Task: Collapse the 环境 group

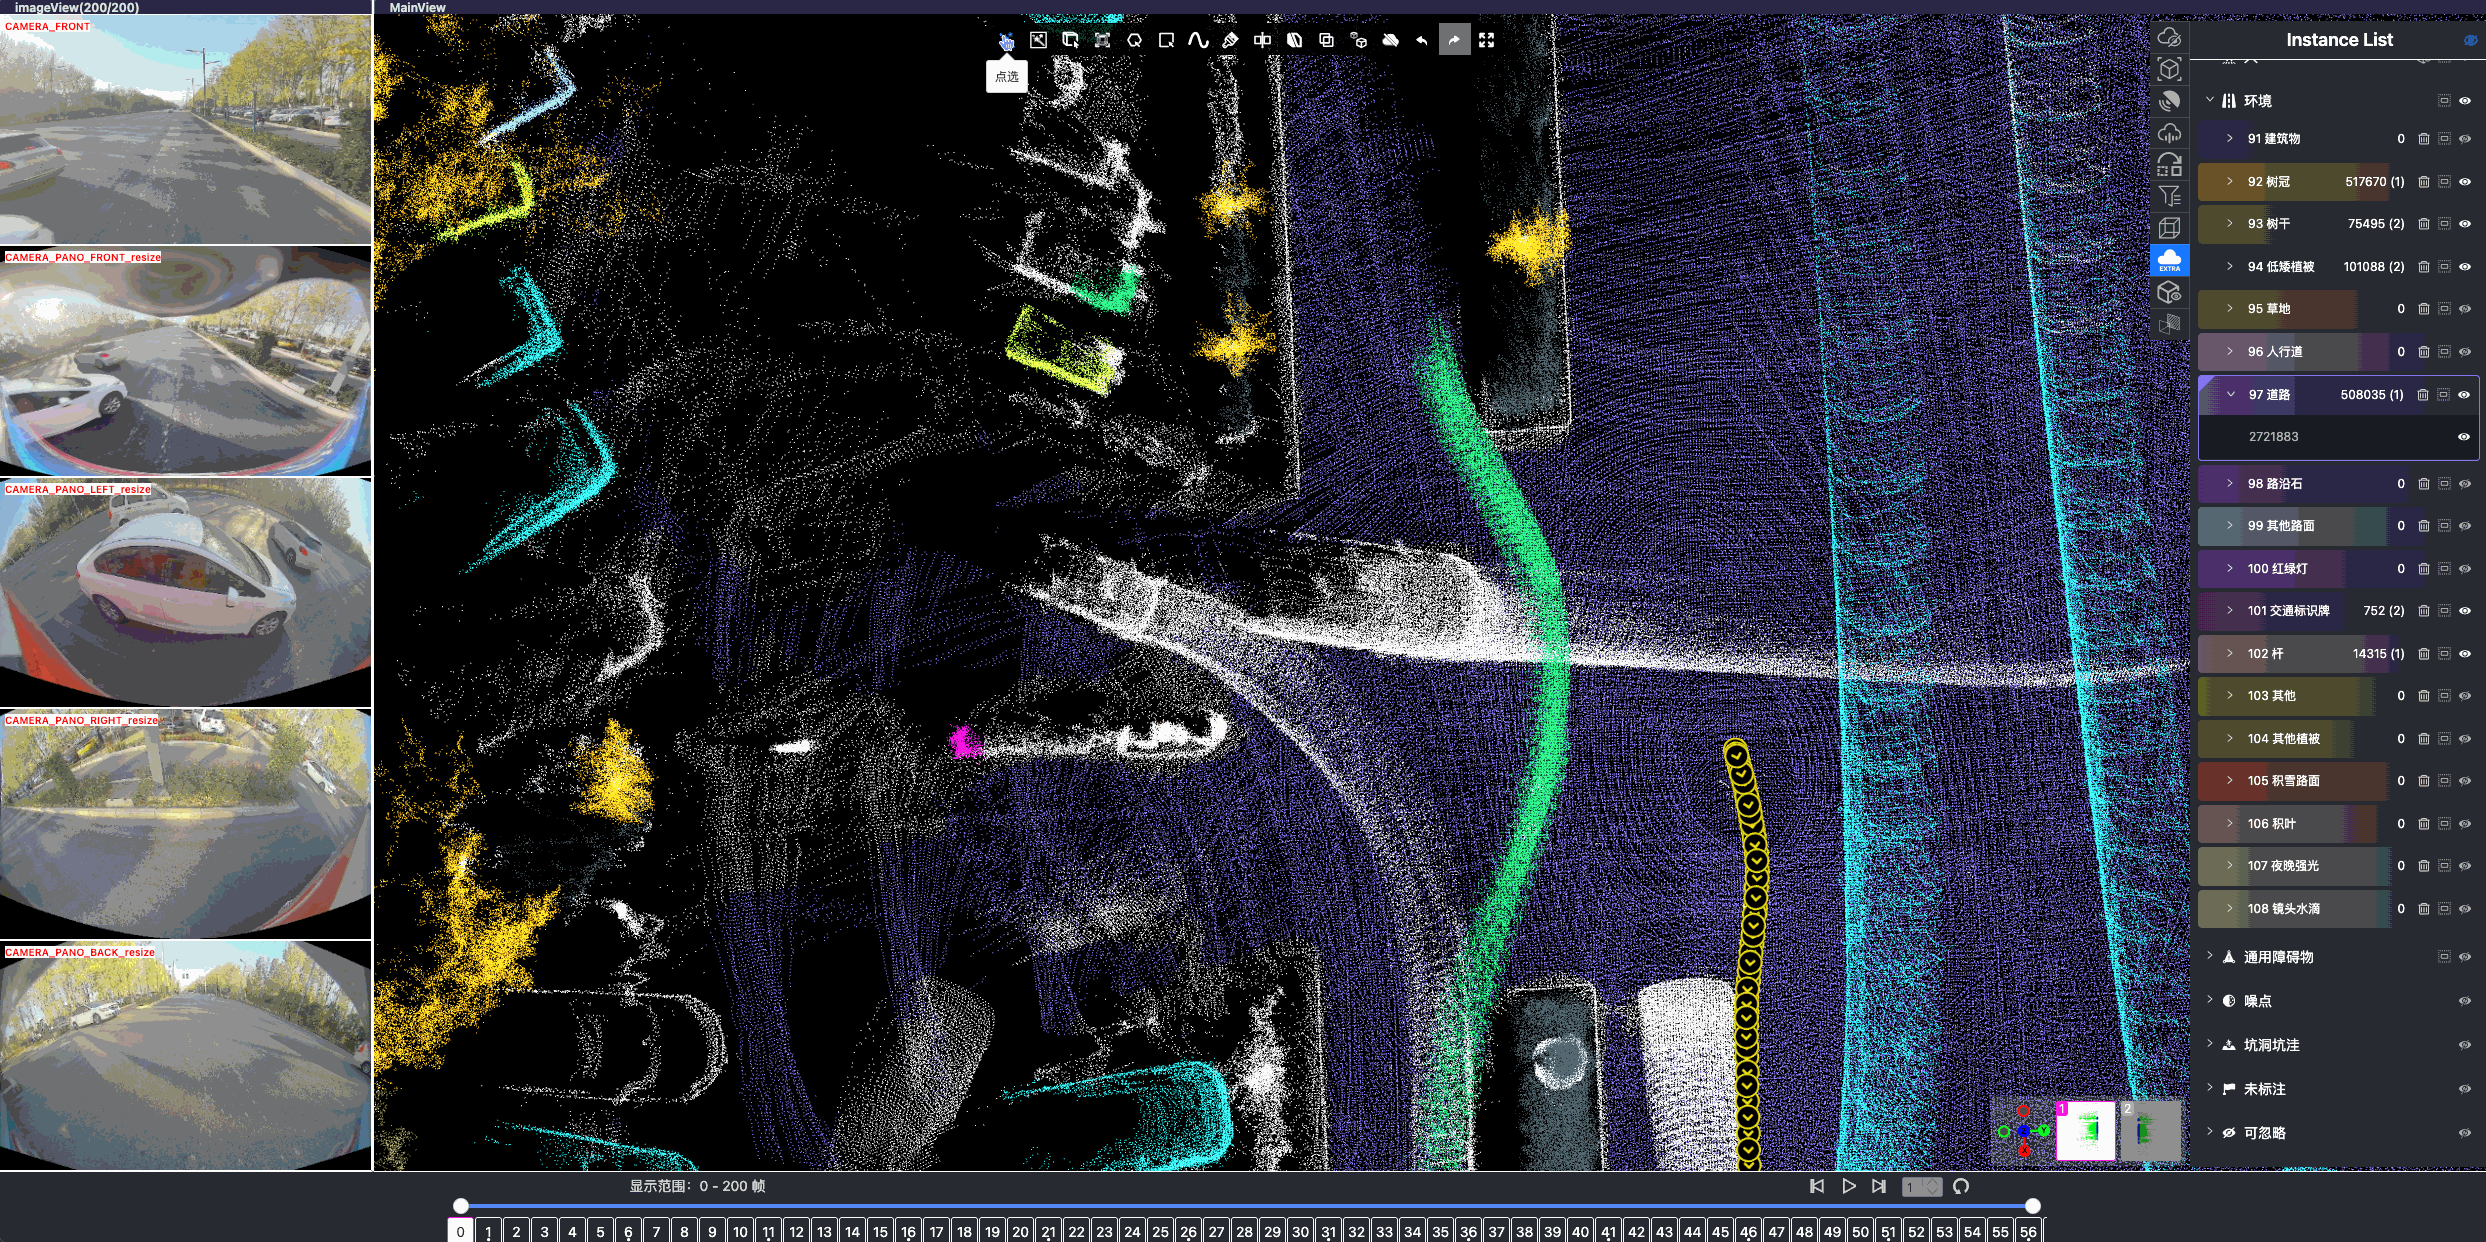Action: point(2210,100)
